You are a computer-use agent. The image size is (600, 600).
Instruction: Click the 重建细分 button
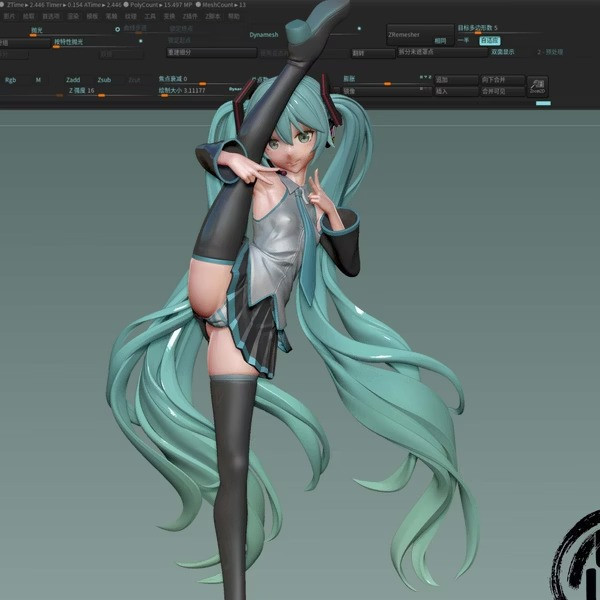click(x=211, y=52)
